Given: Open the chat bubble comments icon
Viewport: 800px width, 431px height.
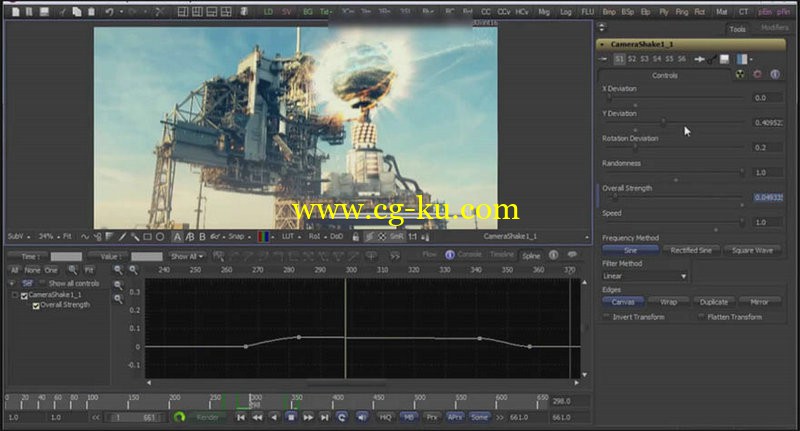Looking at the screenshot, I should [x=572, y=255].
